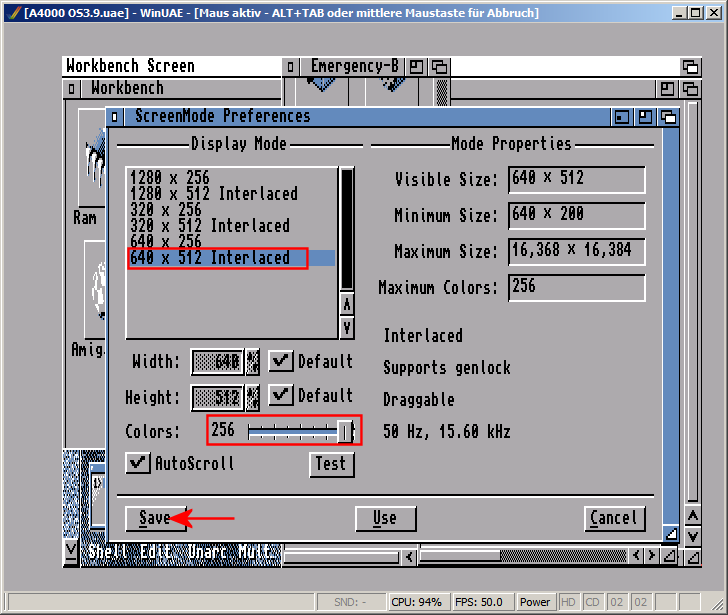Click the Power indicator in WinUAE status bar

tap(535, 602)
